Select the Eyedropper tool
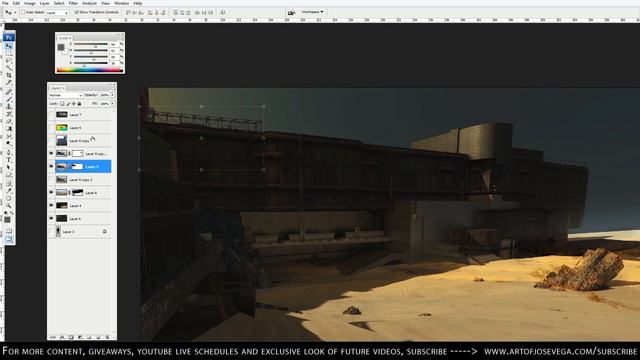The height and width of the screenshot is (360, 640). click(x=9, y=191)
